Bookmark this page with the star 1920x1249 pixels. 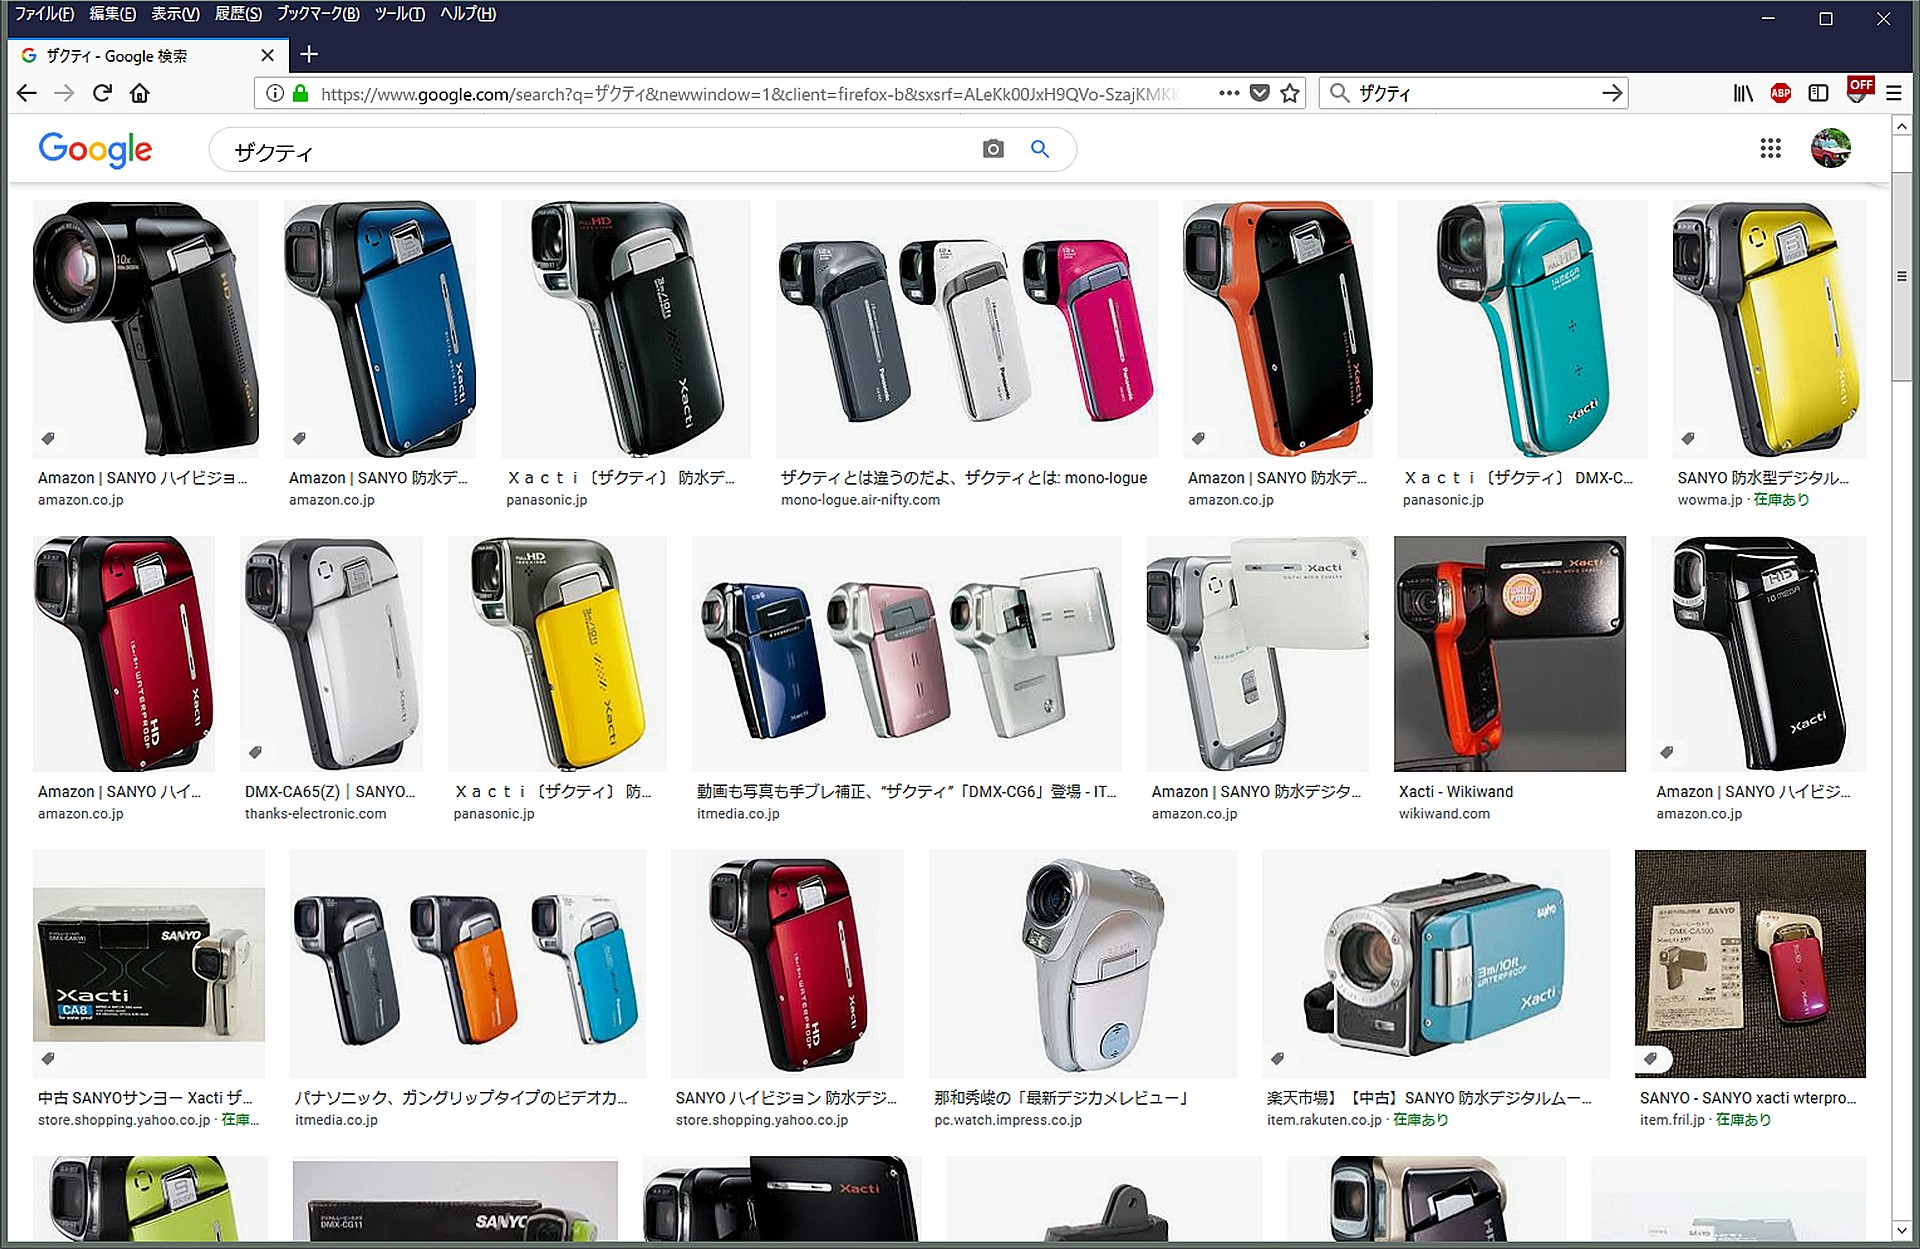coord(1290,93)
